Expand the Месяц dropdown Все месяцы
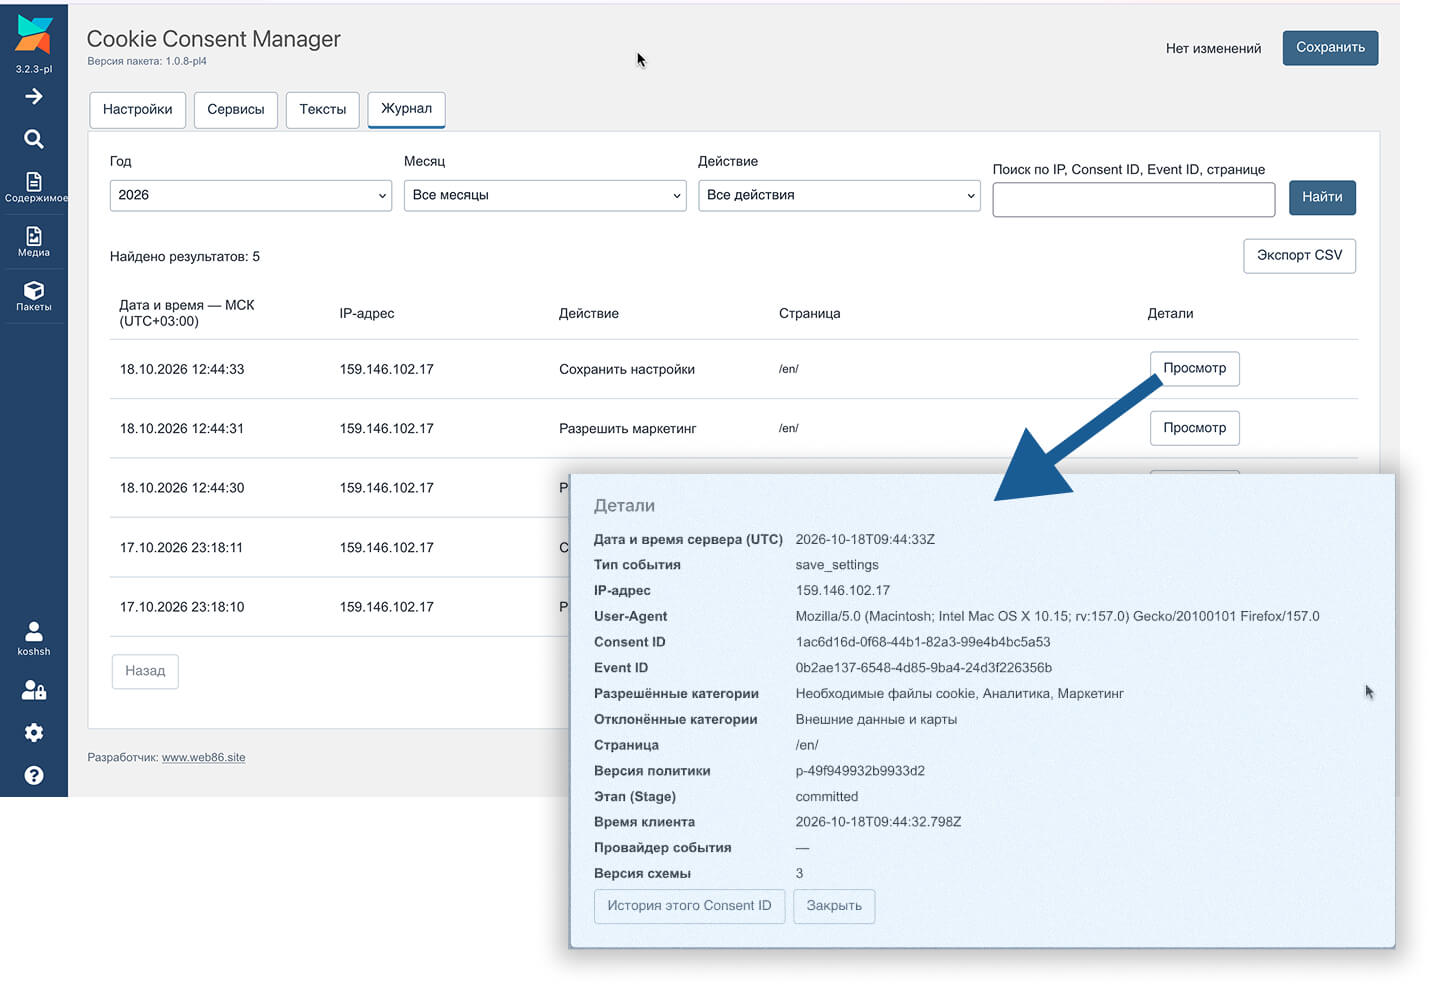 tap(545, 195)
